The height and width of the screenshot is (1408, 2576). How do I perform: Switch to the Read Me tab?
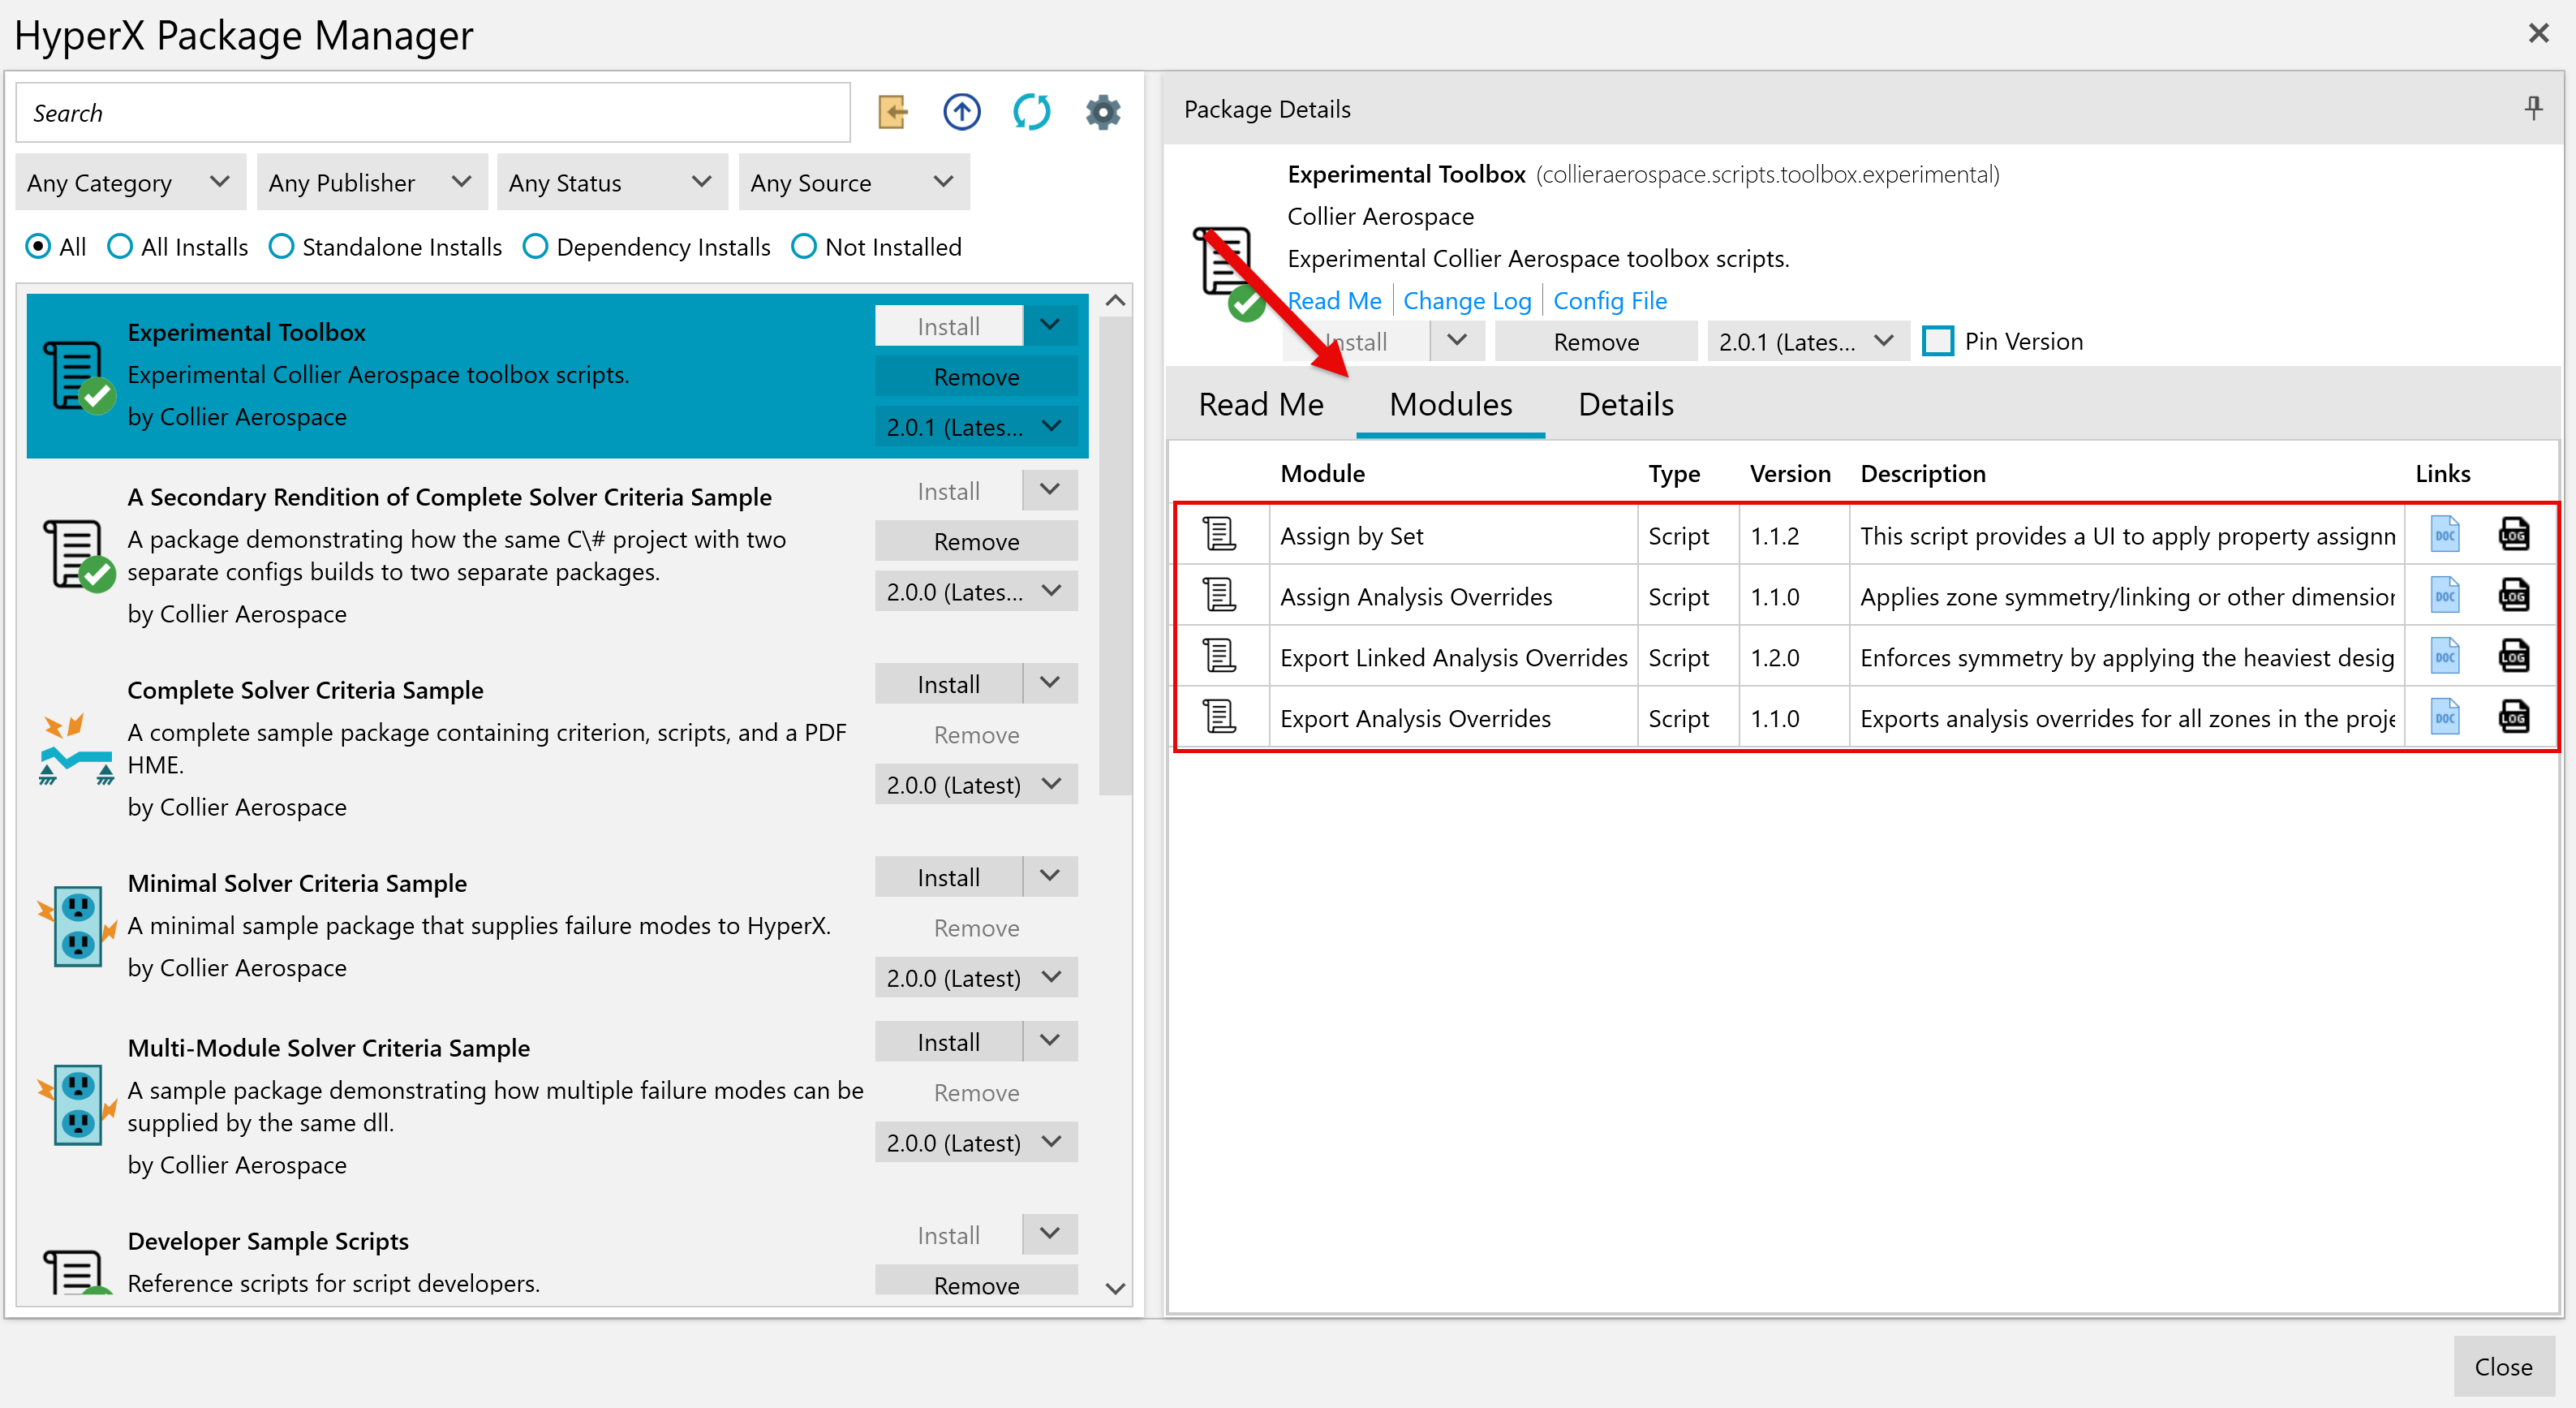click(1261, 404)
